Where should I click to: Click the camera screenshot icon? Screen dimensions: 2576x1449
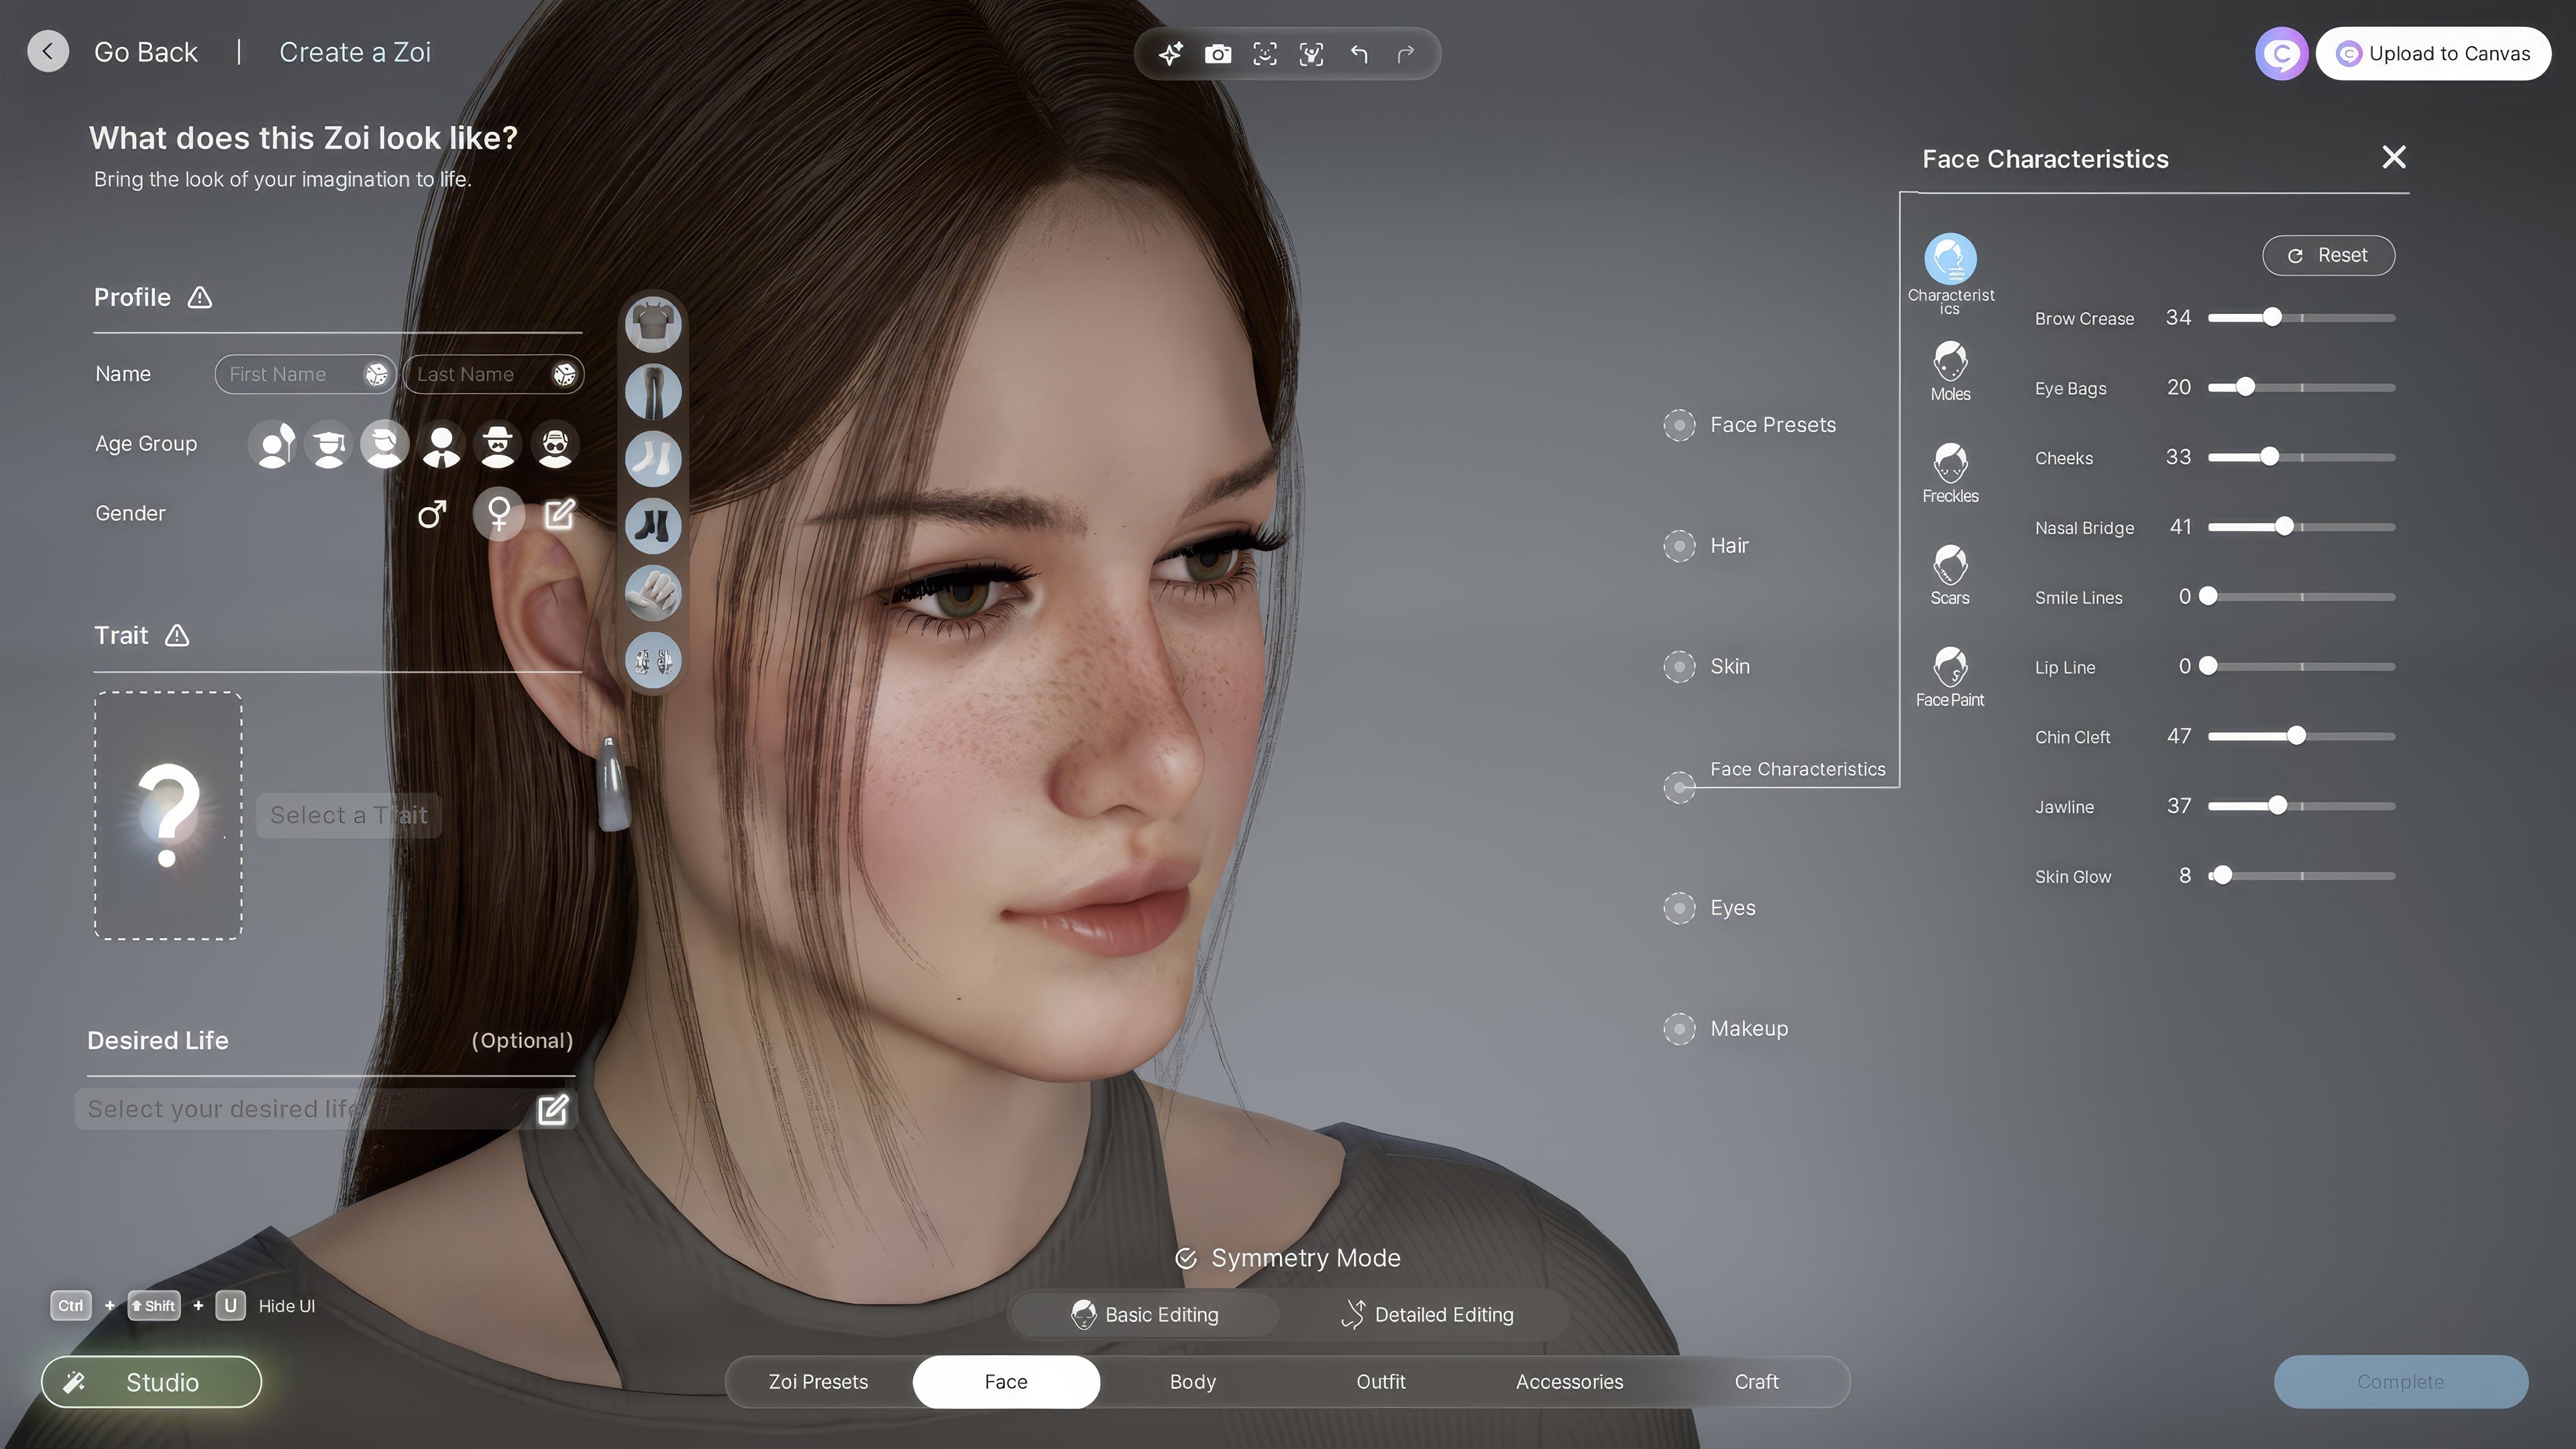point(1217,54)
